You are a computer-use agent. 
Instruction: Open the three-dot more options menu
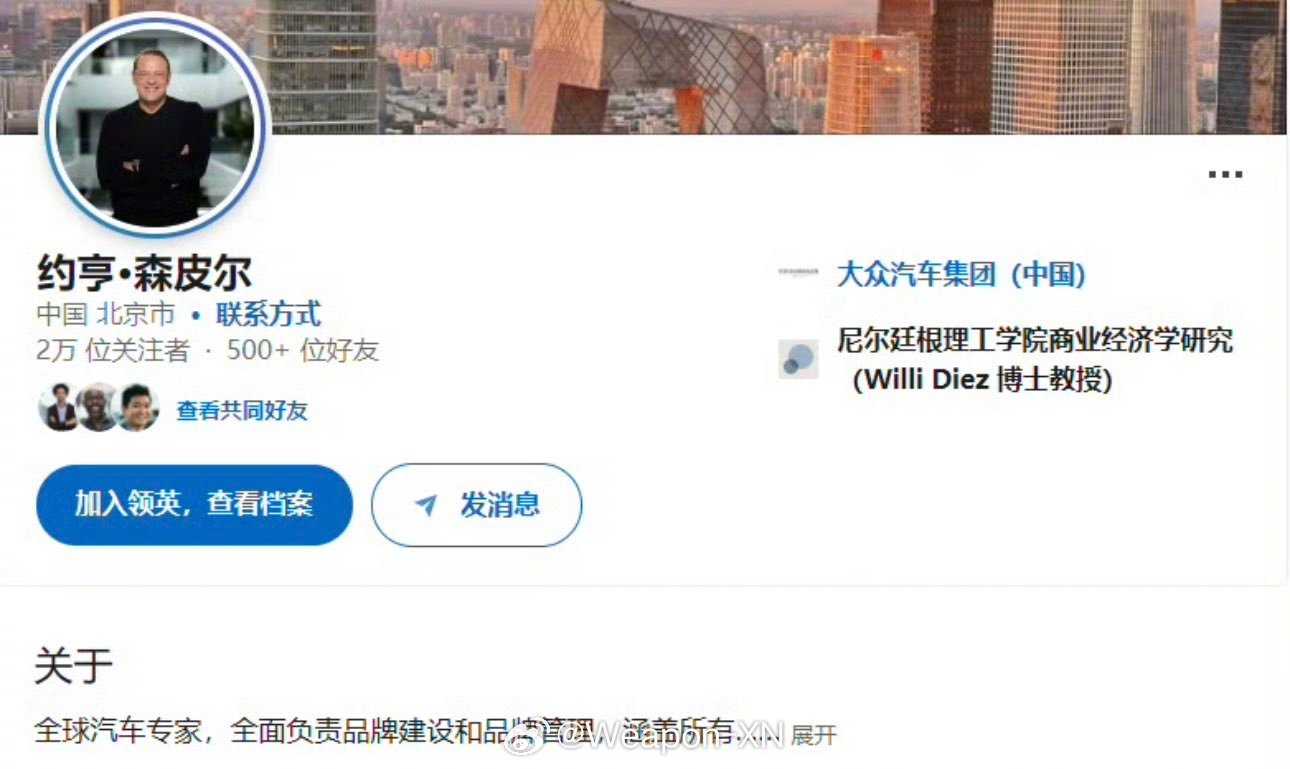pyautogui.click(x=1225, y=174)
